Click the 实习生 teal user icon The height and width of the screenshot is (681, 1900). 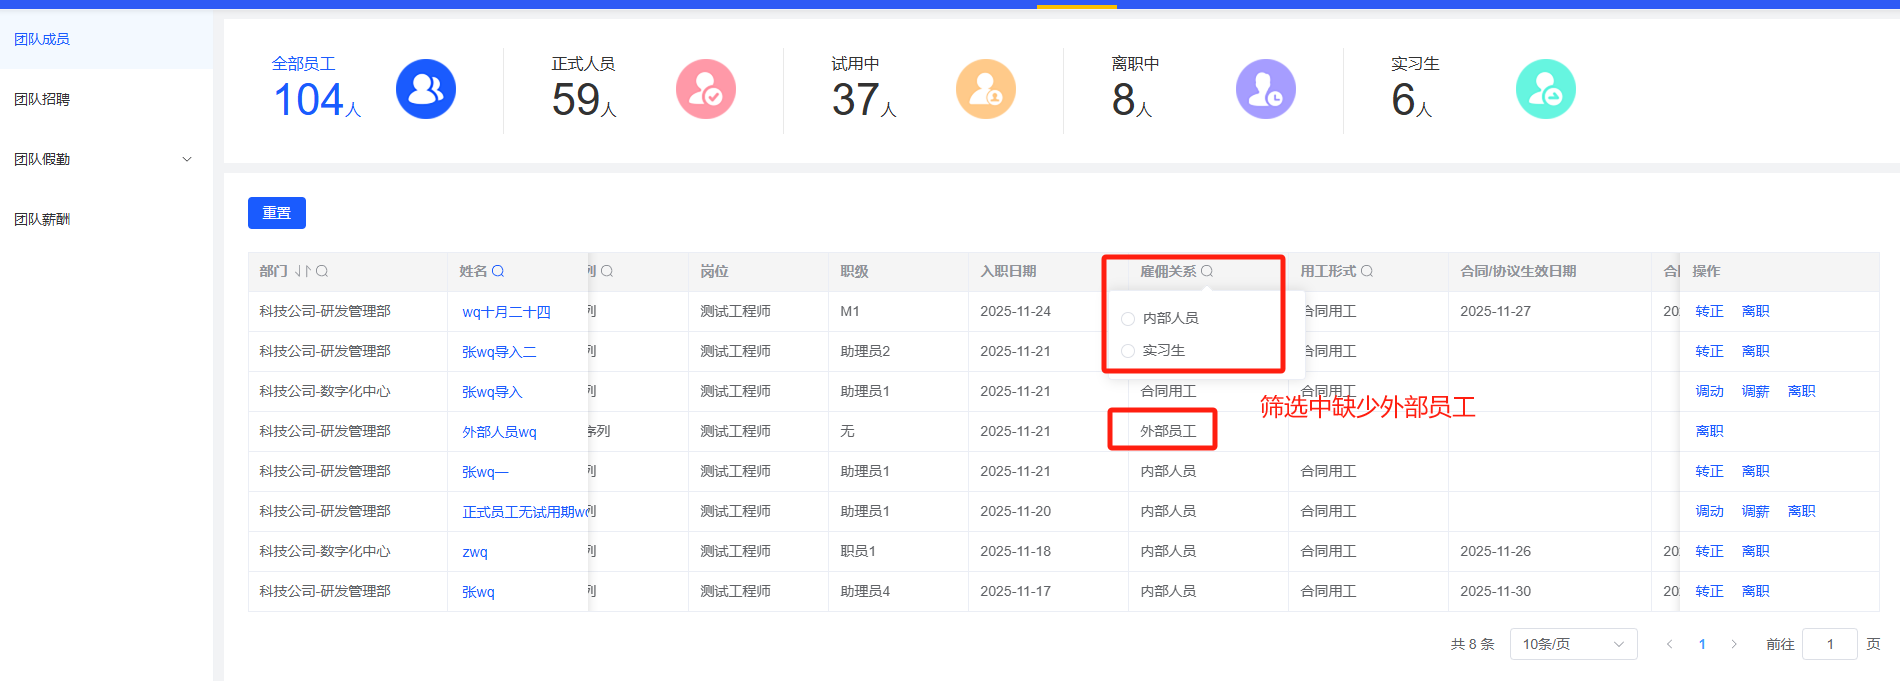(1546, 89)
